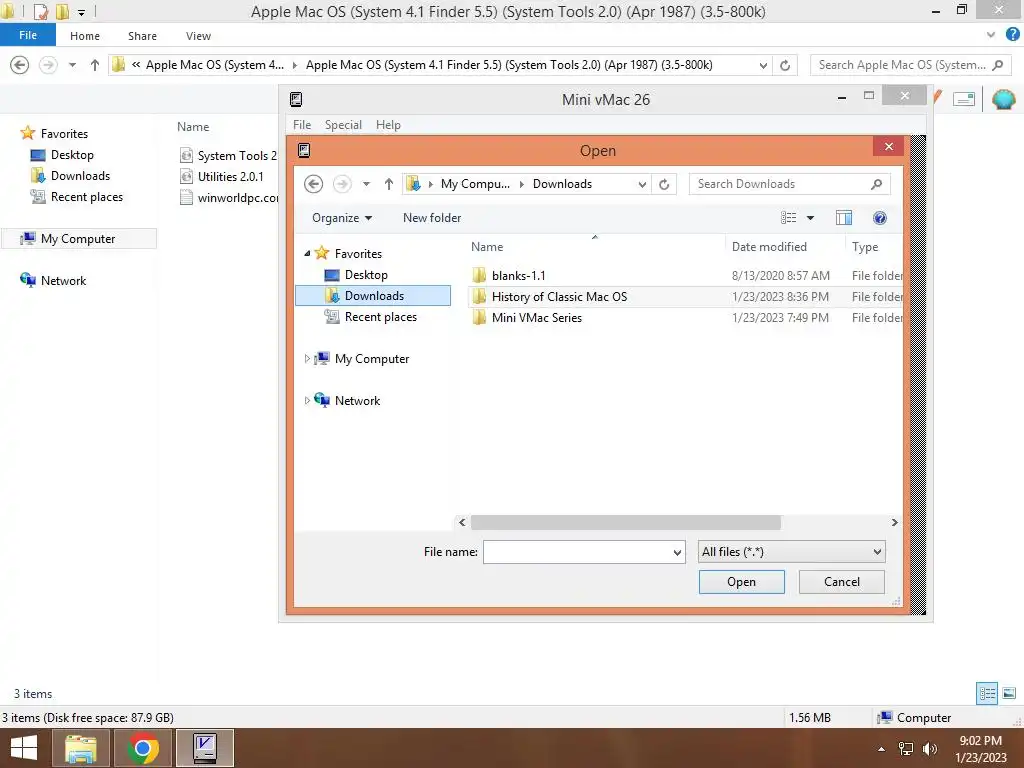
Task: Open the Mini vMac File menu
Action: [302, 125]
